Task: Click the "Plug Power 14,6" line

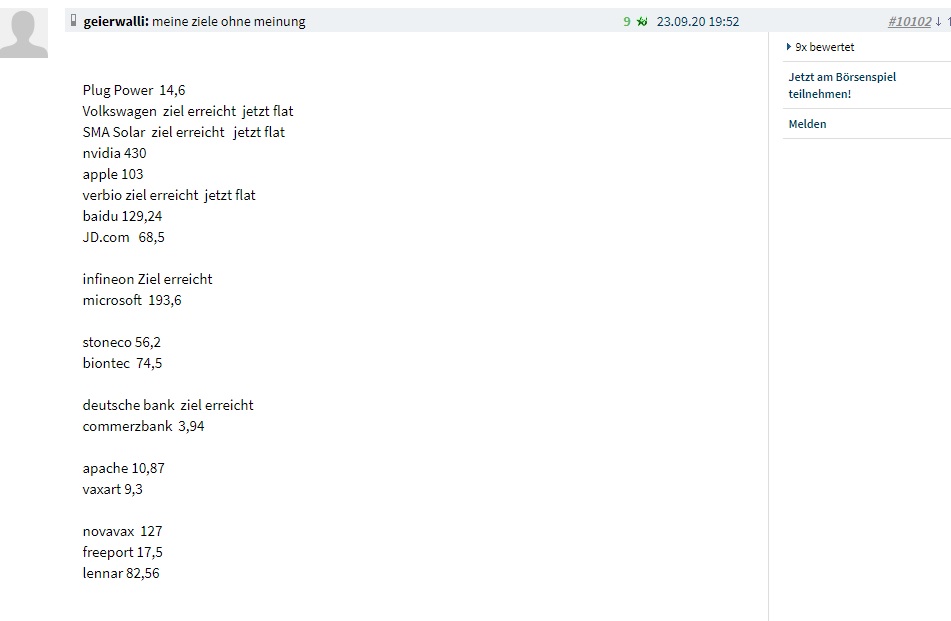Action: [134, 90]
